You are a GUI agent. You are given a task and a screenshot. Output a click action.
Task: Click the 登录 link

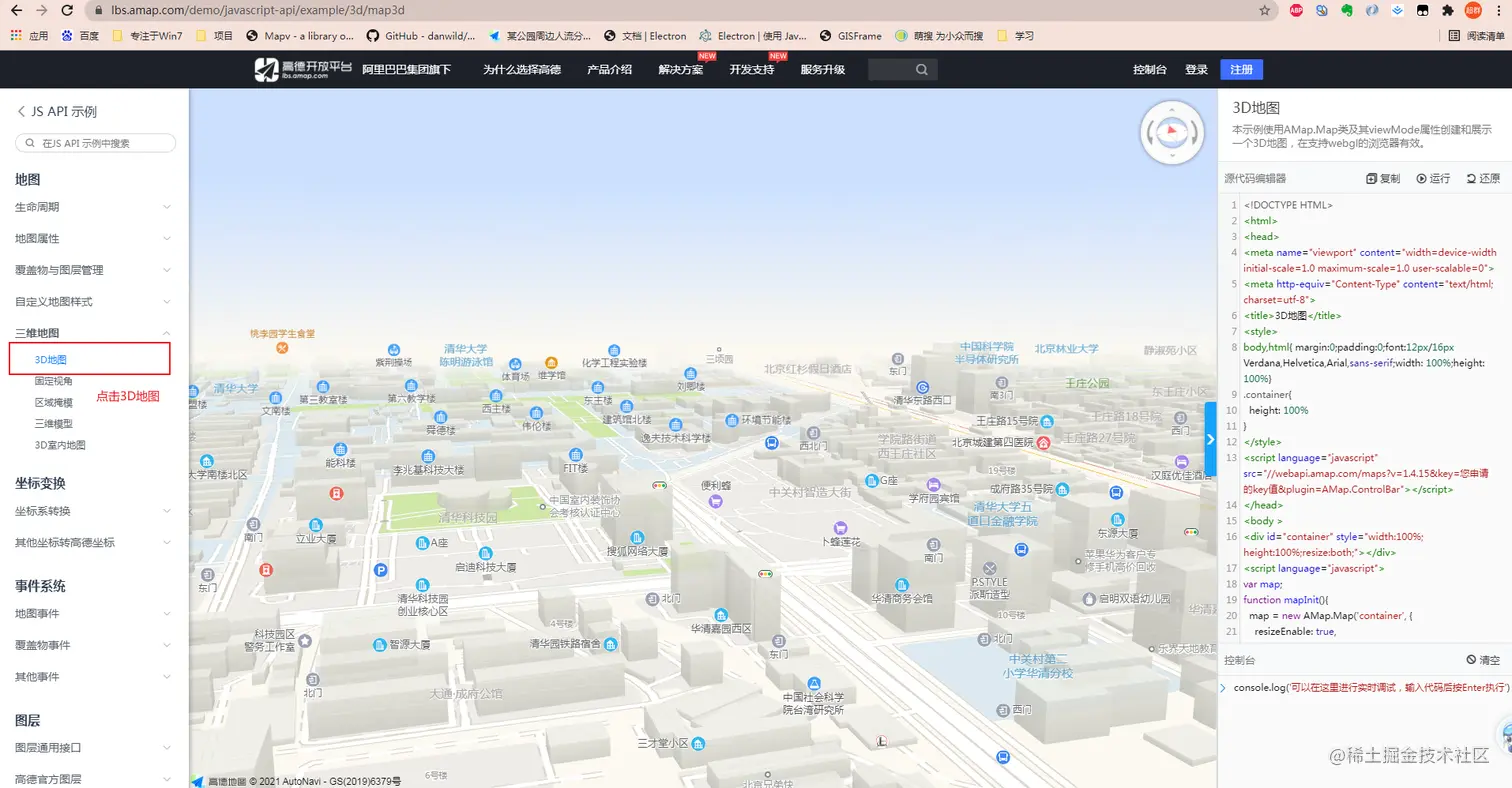[x=1196, y=70]
